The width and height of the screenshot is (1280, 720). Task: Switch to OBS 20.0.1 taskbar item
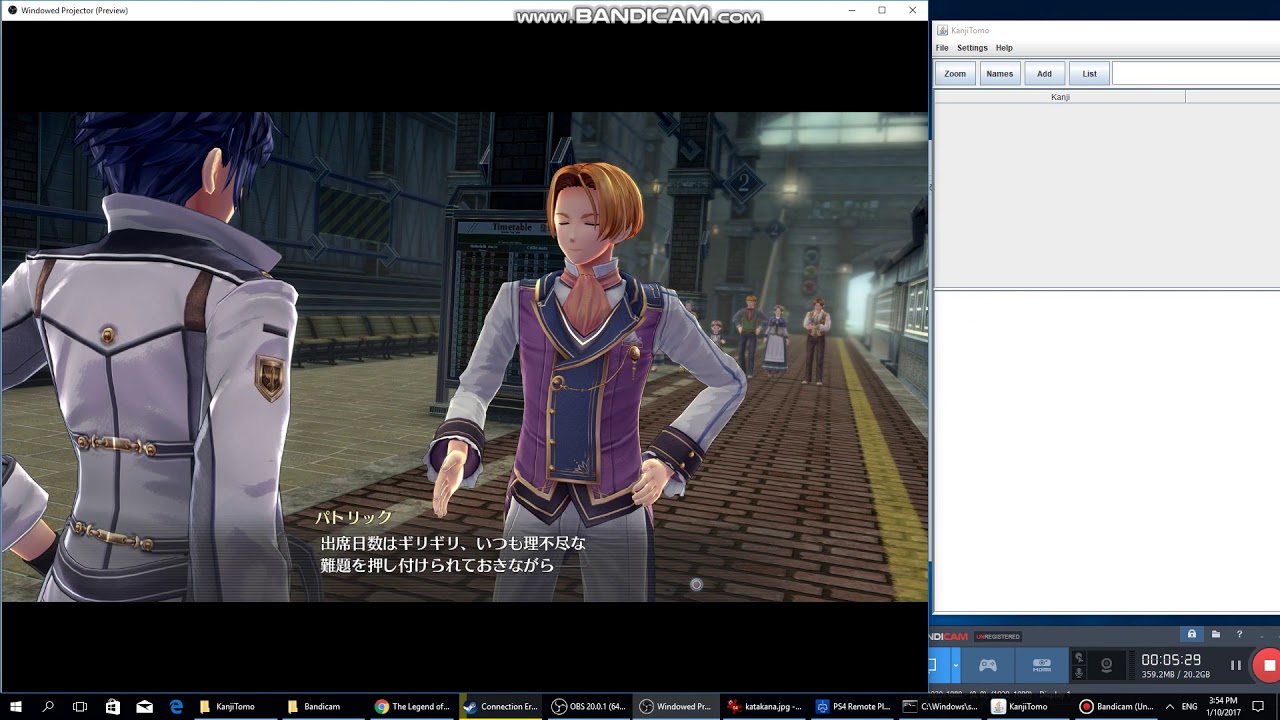[589, 706]
